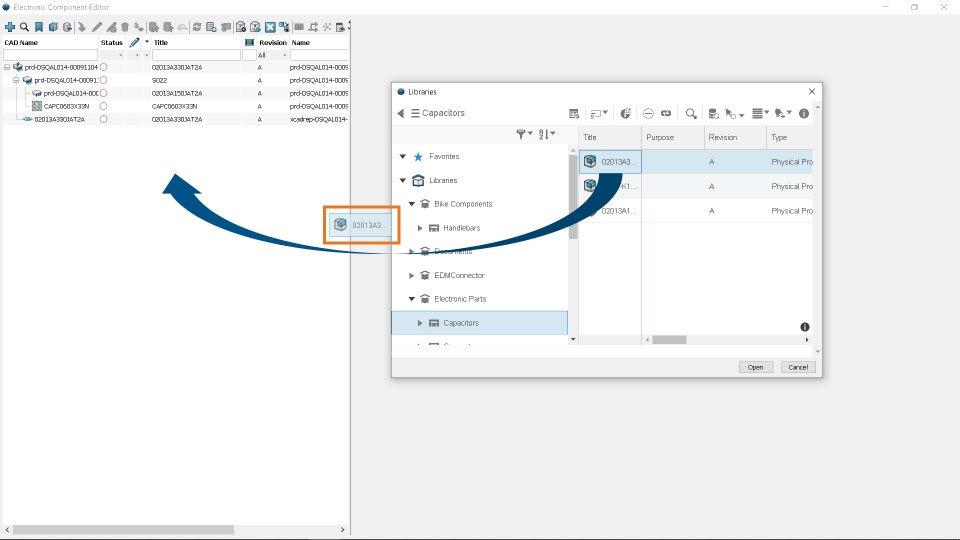Click the Title column header in Libraries

click(610, 137)
